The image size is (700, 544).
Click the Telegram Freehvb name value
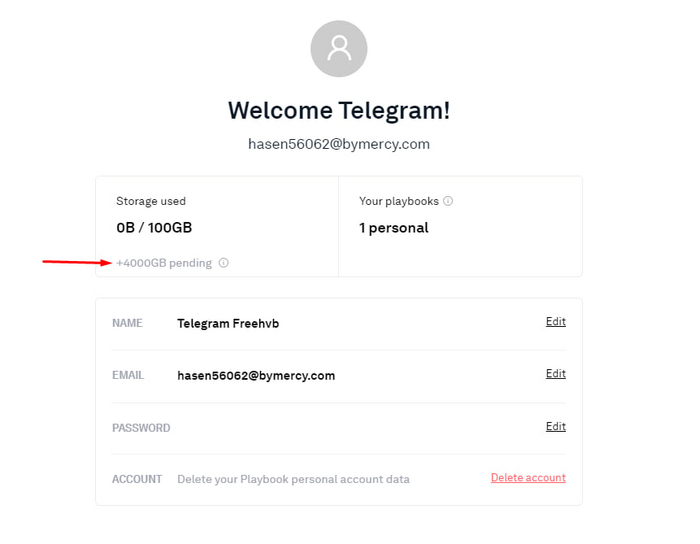point(231,324)
